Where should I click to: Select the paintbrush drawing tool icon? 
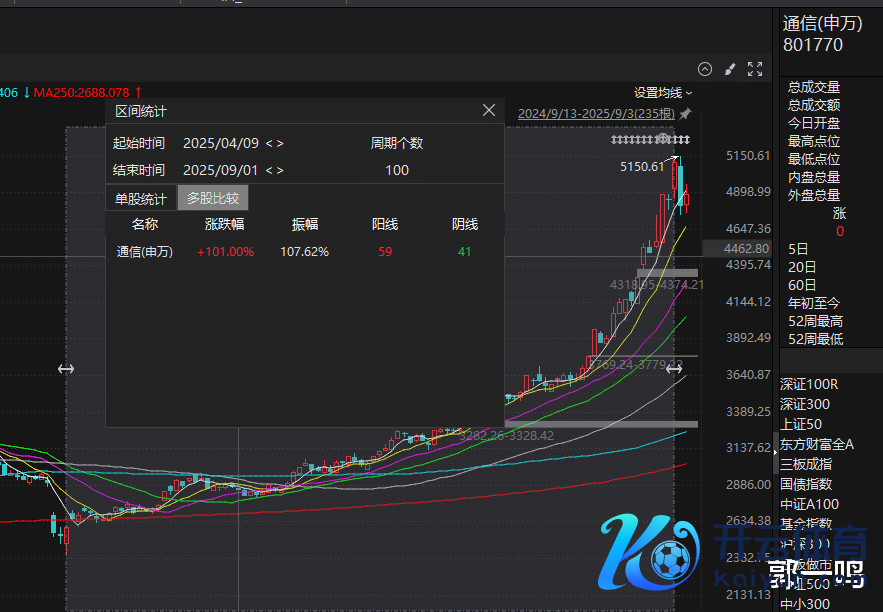point(730,69)
